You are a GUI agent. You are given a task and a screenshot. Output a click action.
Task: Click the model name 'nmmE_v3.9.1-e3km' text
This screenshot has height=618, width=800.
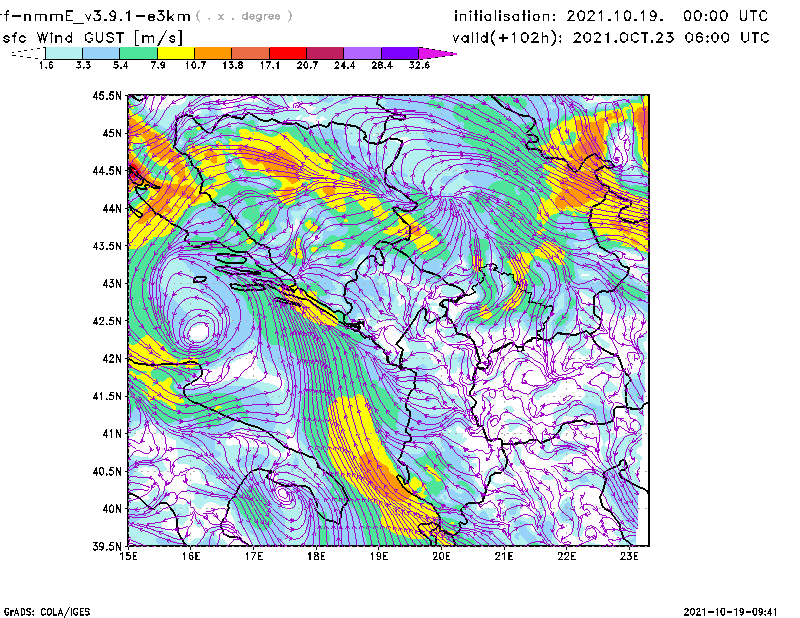[x=107, y=16]
